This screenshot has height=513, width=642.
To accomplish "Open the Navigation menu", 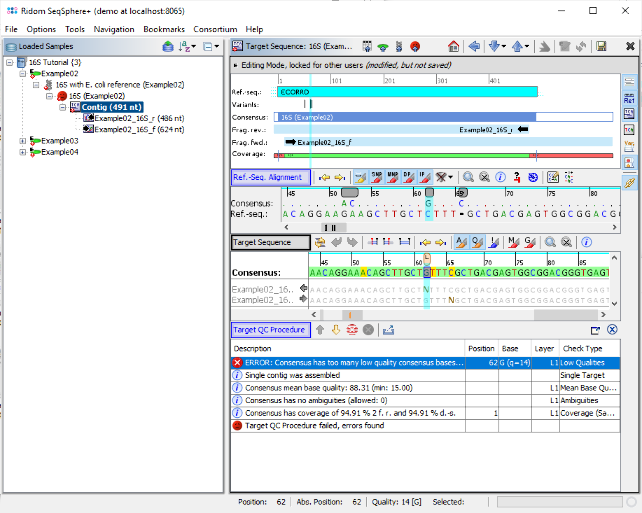I will click(114, 29).
